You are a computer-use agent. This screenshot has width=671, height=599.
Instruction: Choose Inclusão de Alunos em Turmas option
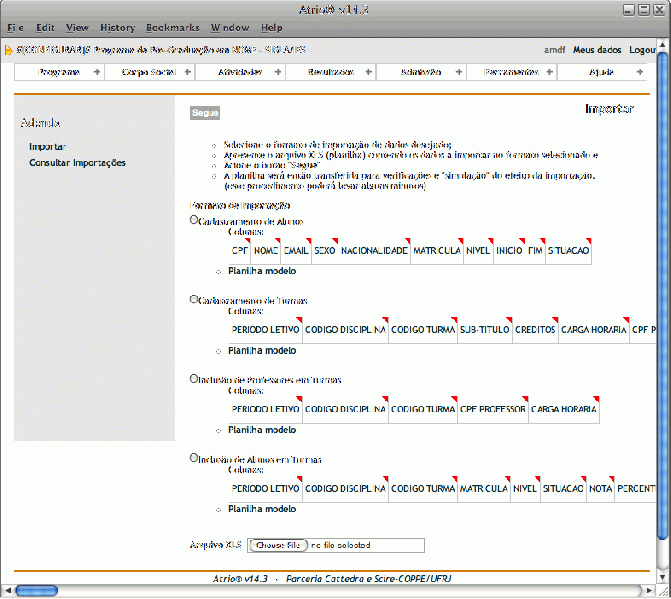point(194,457)
